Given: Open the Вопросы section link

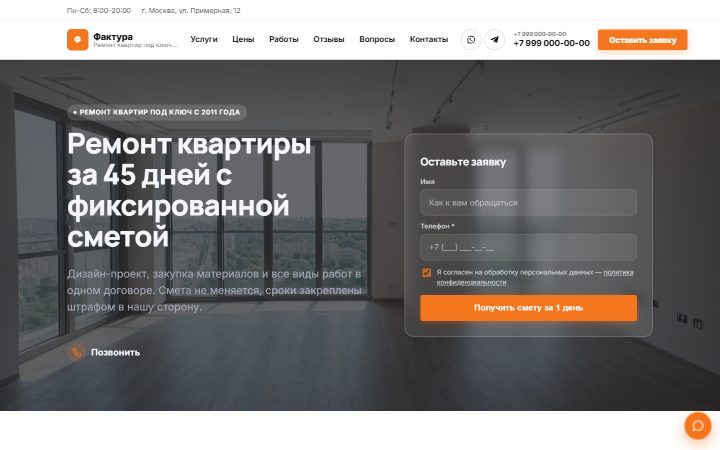Looking at the screenshot, I should coord(377,39).
